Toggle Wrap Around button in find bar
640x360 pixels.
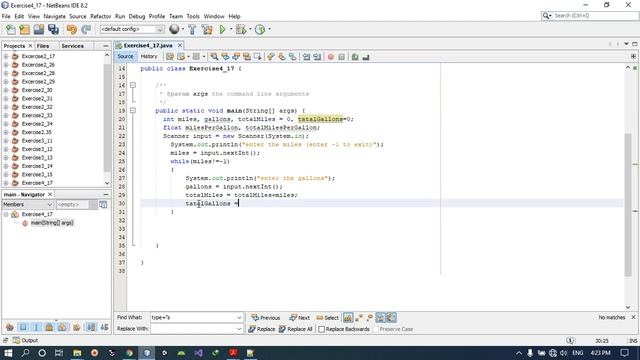pyautogui.click(x=391, y=318)
